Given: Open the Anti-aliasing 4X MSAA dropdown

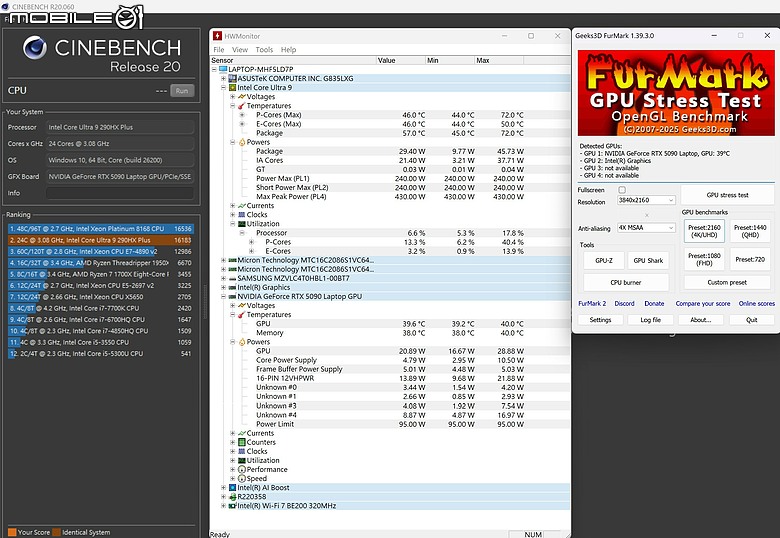Looking at the screenshot, I should tap(646, 228).
